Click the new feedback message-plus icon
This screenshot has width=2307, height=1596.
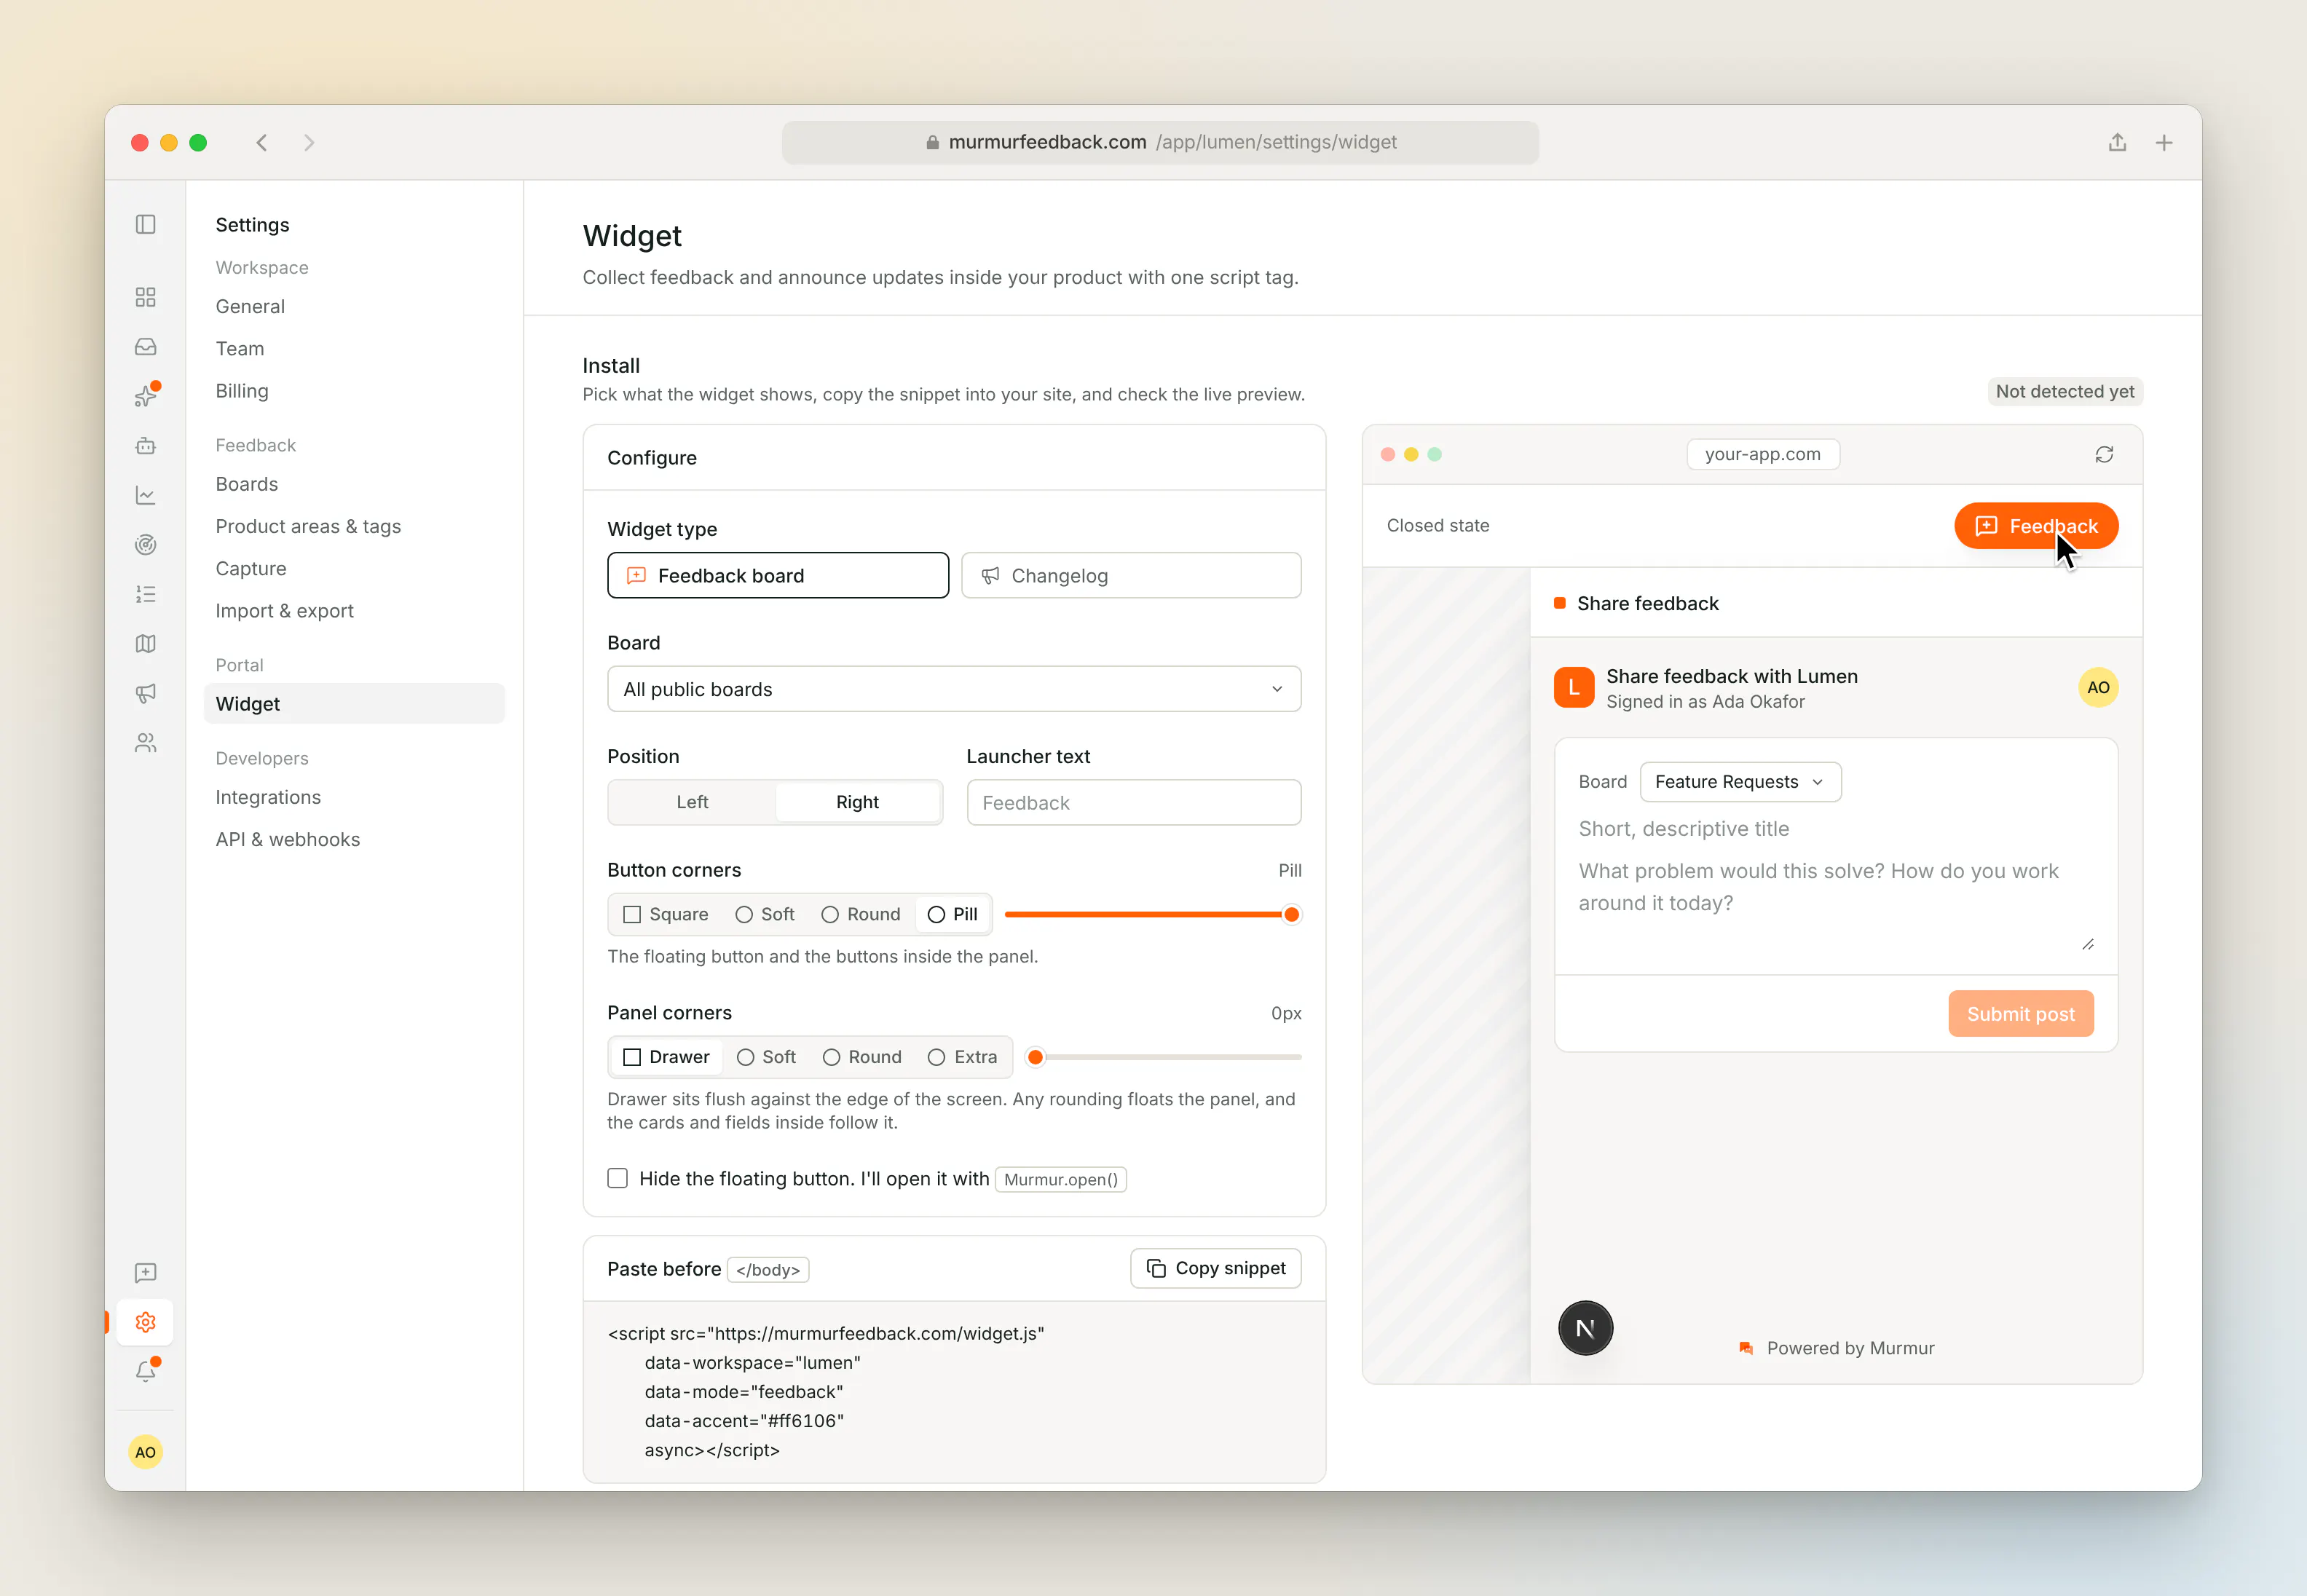point(146,1273)
